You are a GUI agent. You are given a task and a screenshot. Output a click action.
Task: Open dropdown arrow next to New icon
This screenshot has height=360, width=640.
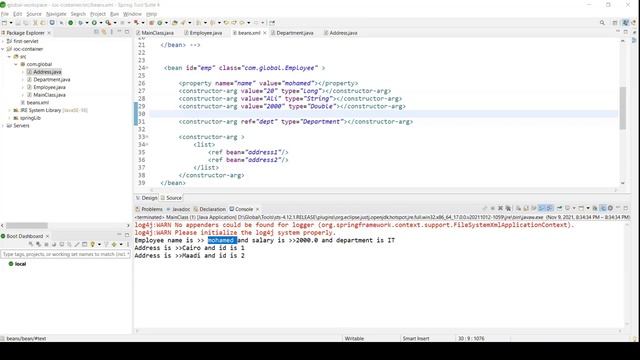(x=11, y=23)
